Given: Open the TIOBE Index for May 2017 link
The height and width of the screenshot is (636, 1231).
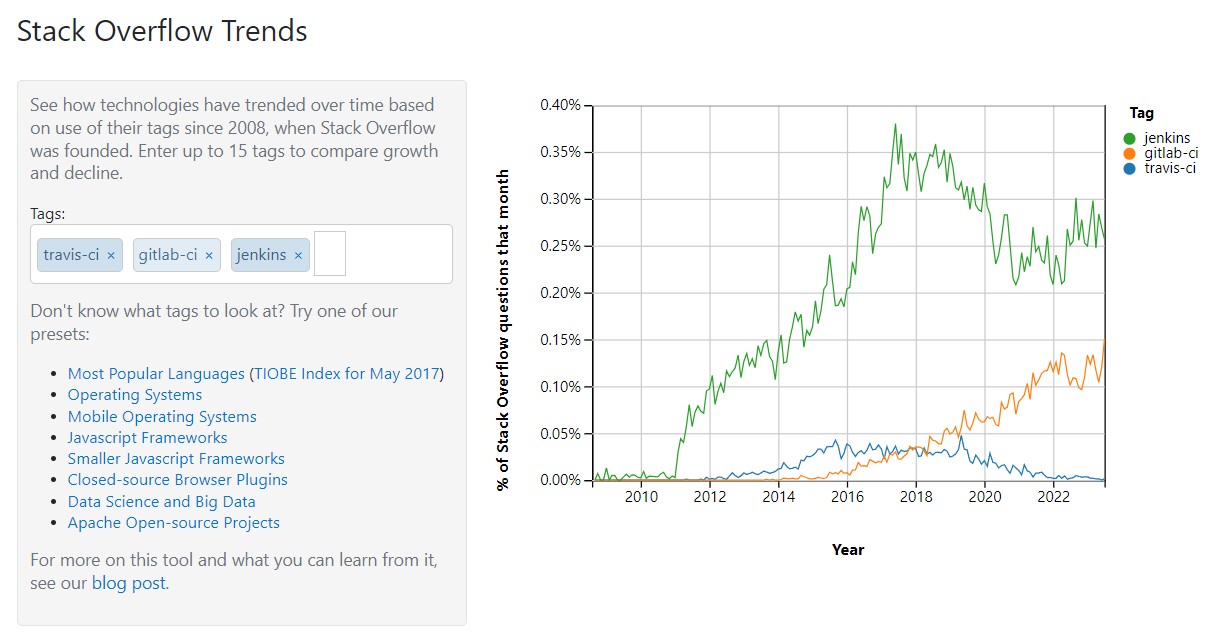Looking at the screenshot, I should coord(347,374).
